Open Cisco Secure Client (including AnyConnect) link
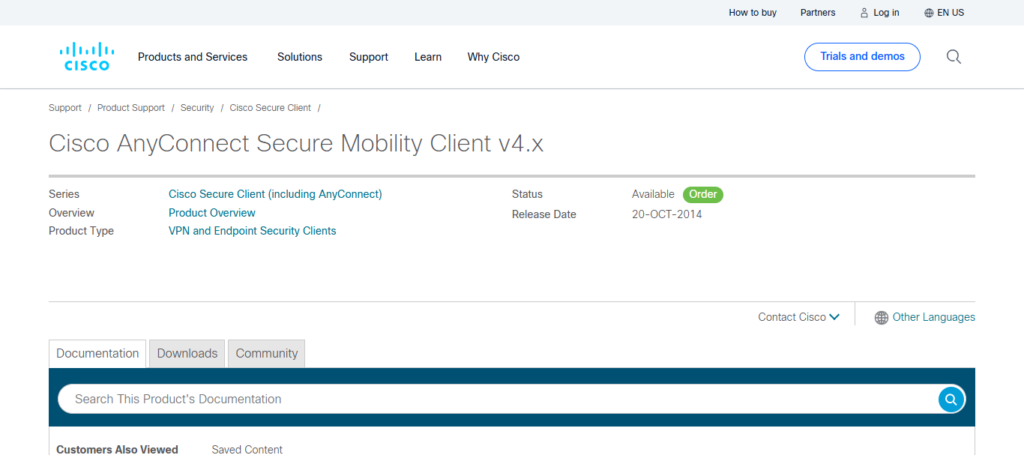Image resolution: width=1024 pixels, height=455 pixels. tap(275, 194)
